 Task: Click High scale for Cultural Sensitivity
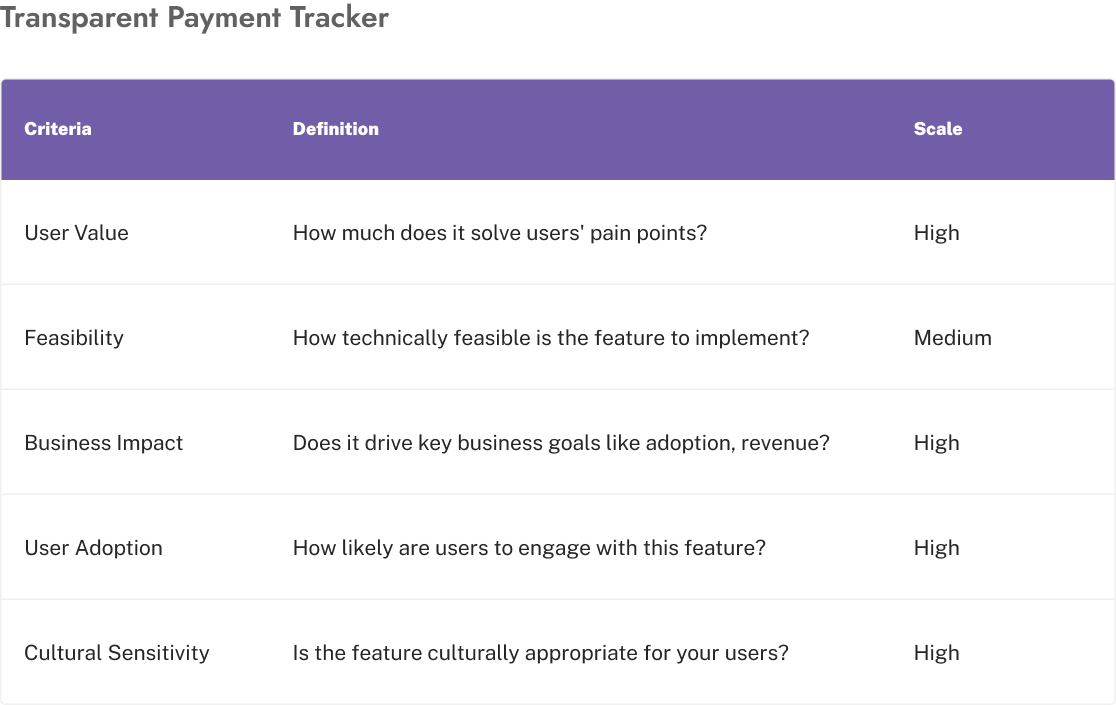(x=937, y=653)
